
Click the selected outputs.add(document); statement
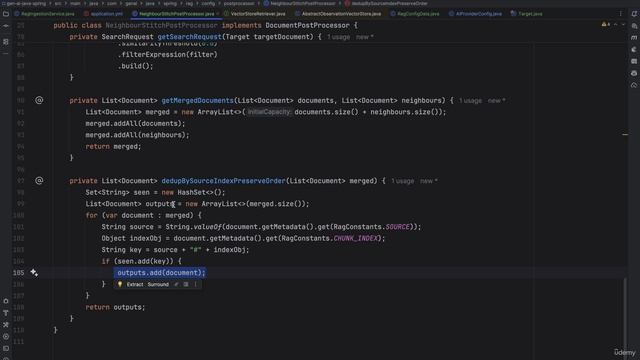[x=161, y=273]
